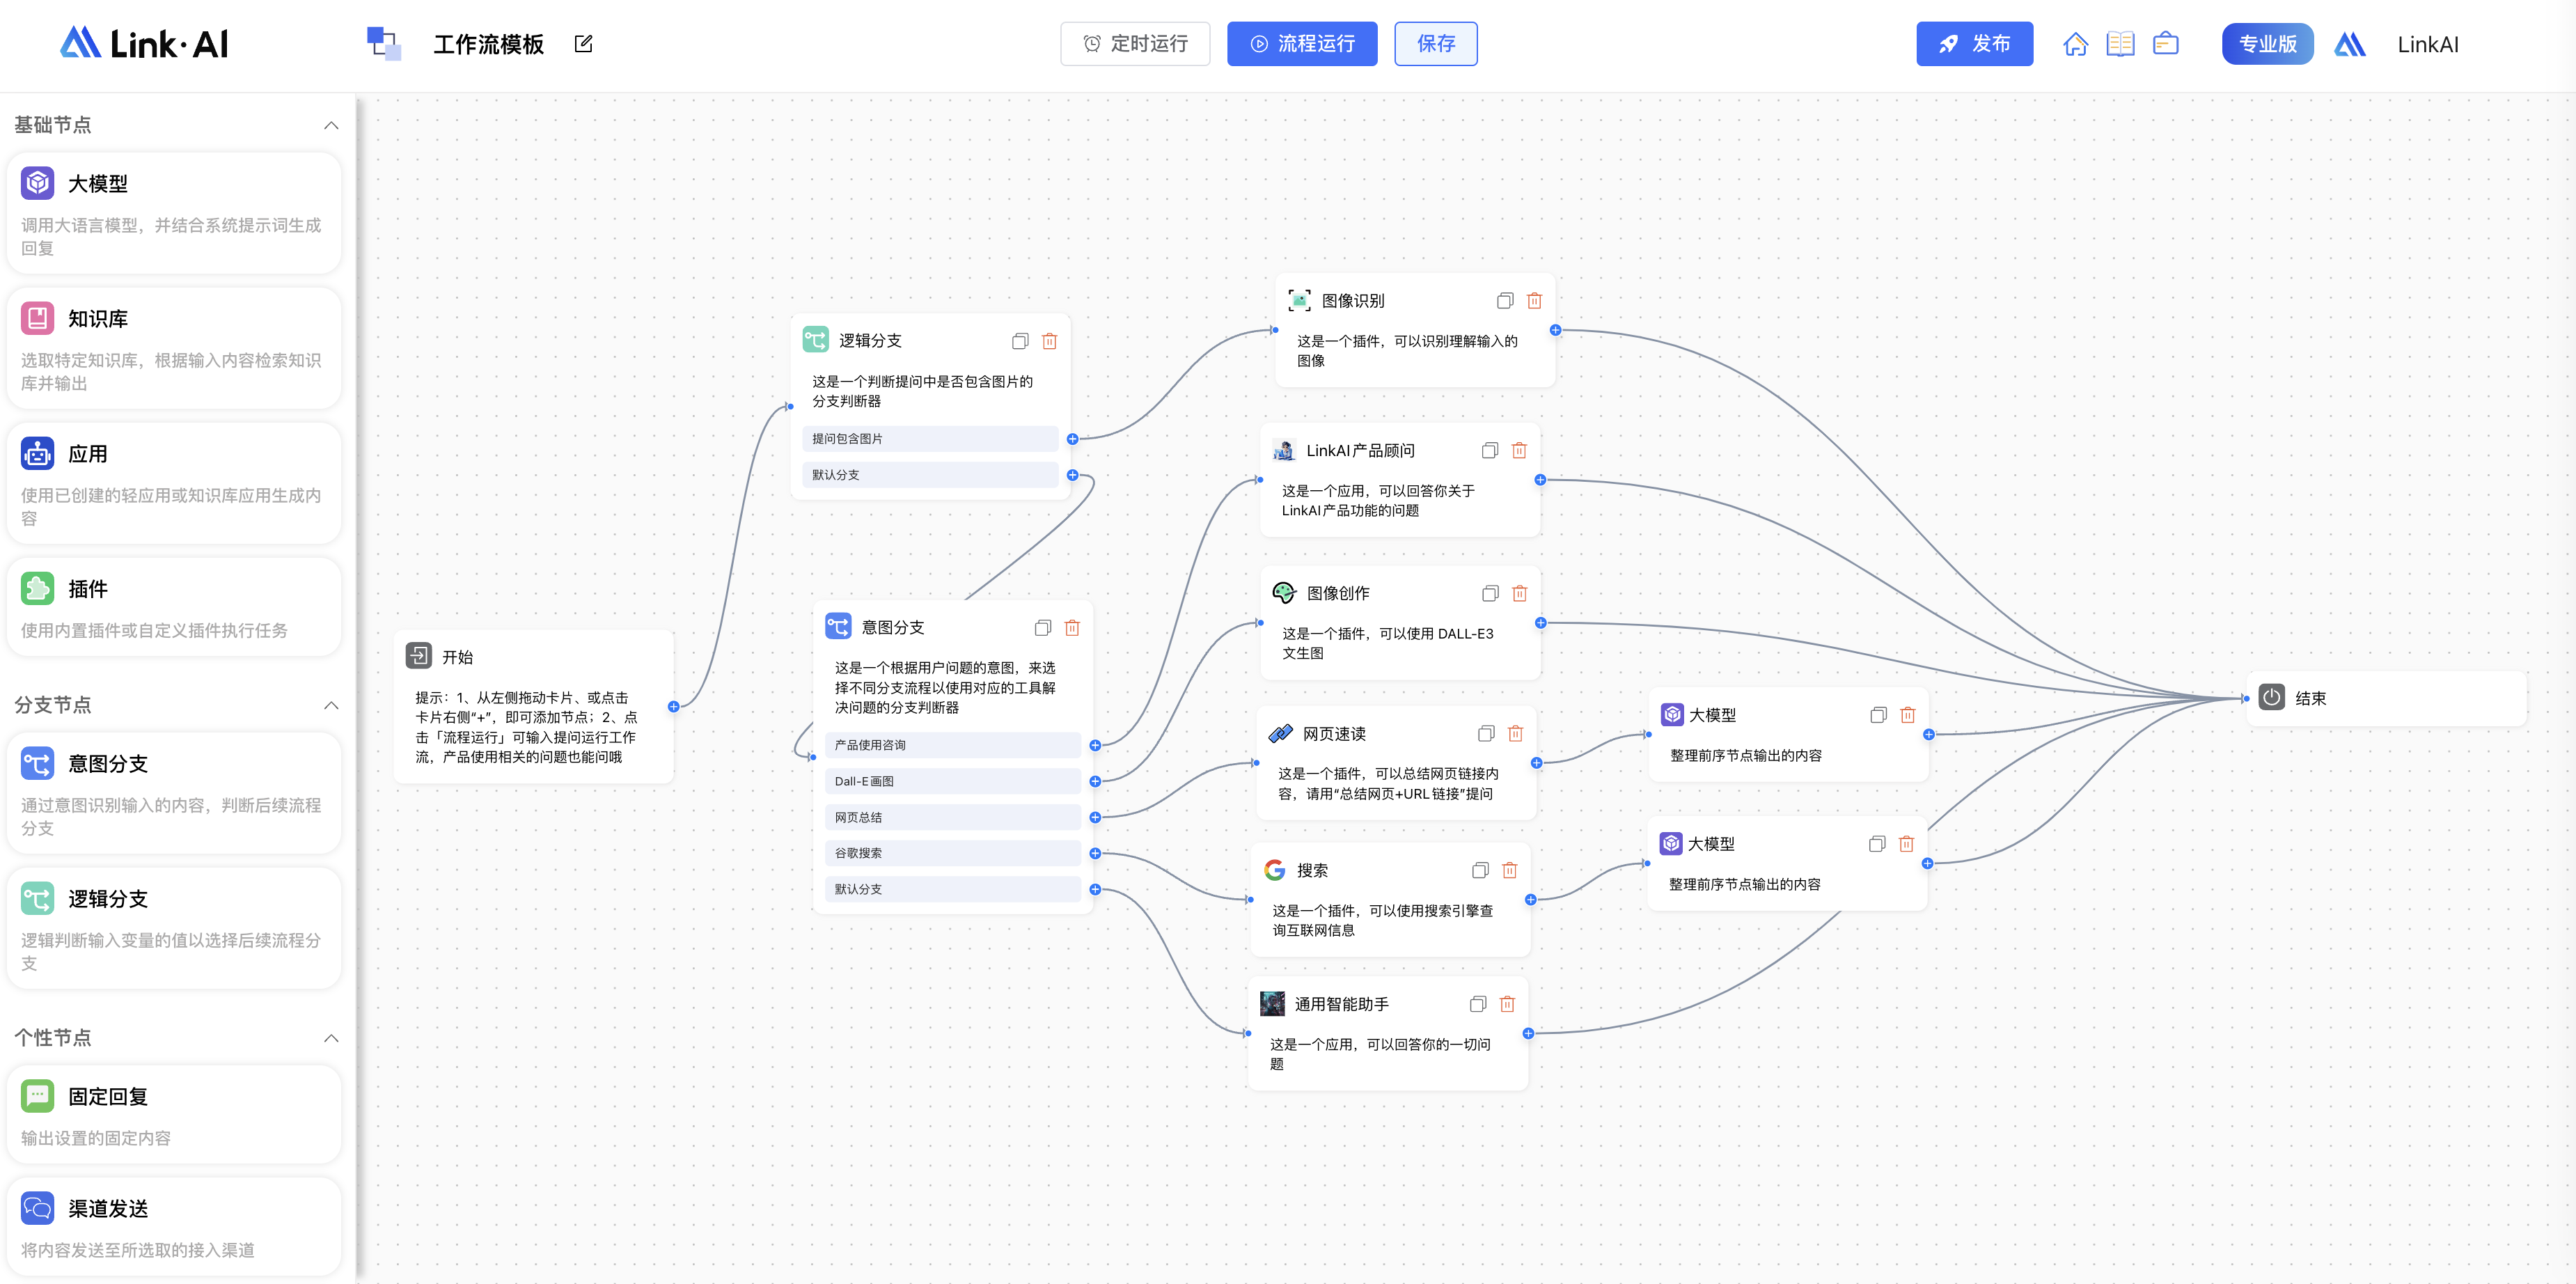The image size is (2576, 1284).
Task: Click the 流程运行 button
Action: 1301,44
